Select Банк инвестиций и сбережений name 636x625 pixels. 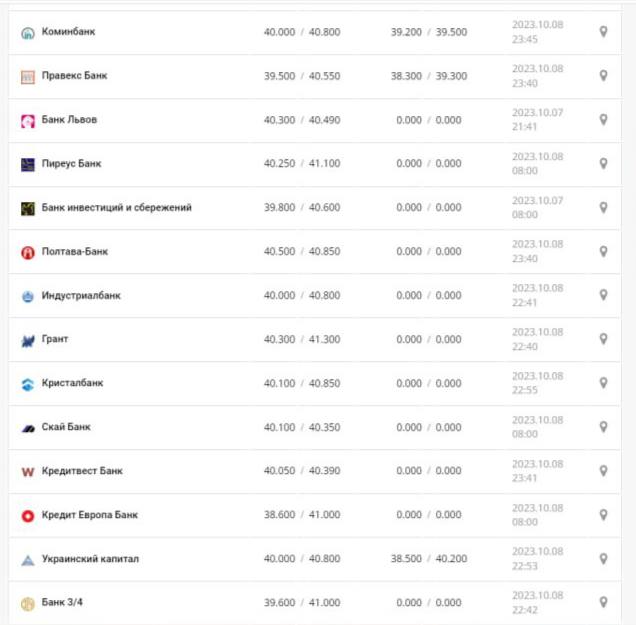coord(116,208)
